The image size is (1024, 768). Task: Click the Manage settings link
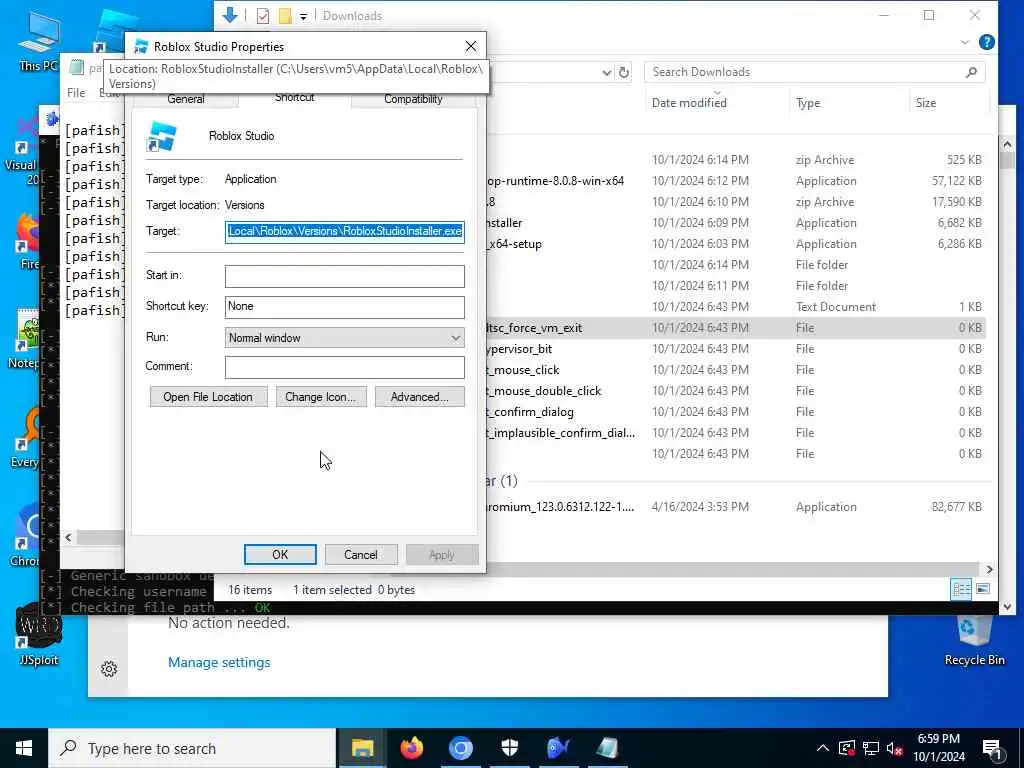[x=219, y=662]
